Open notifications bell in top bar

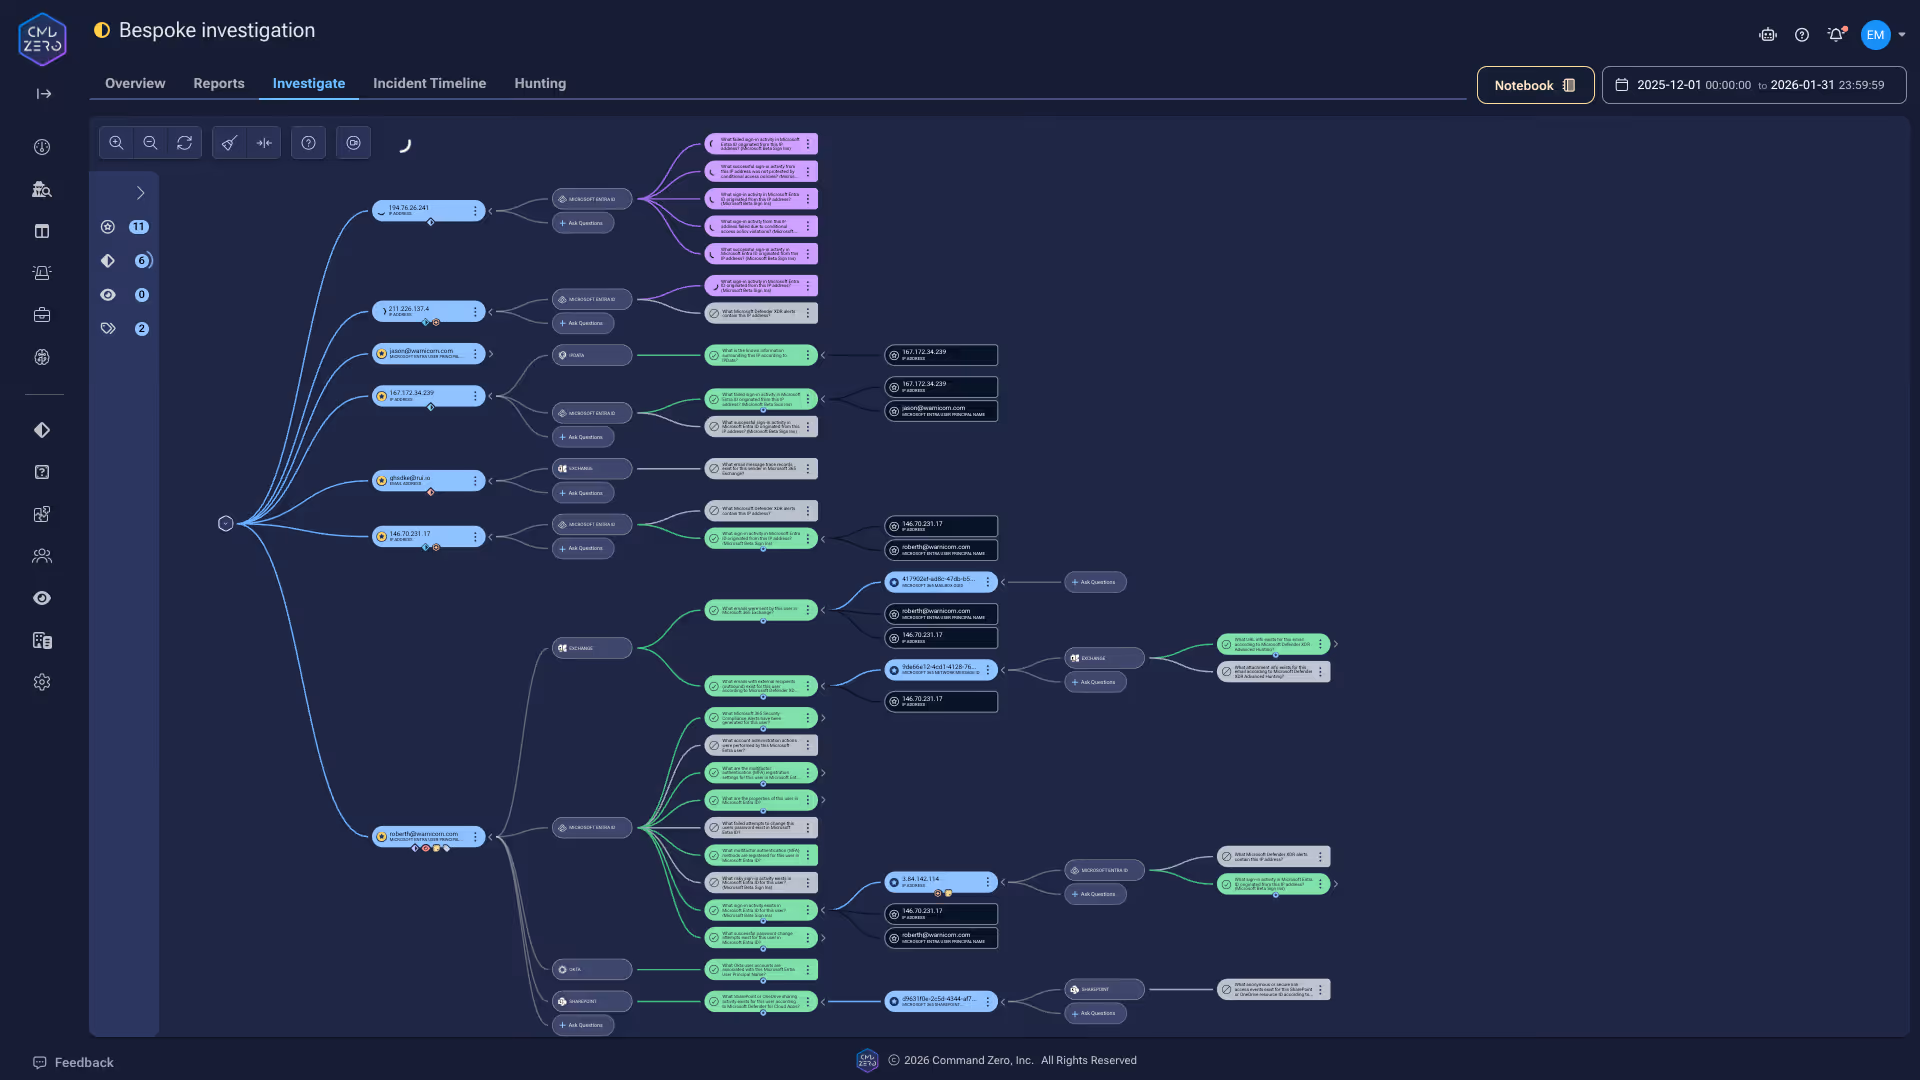(1835, 35)
